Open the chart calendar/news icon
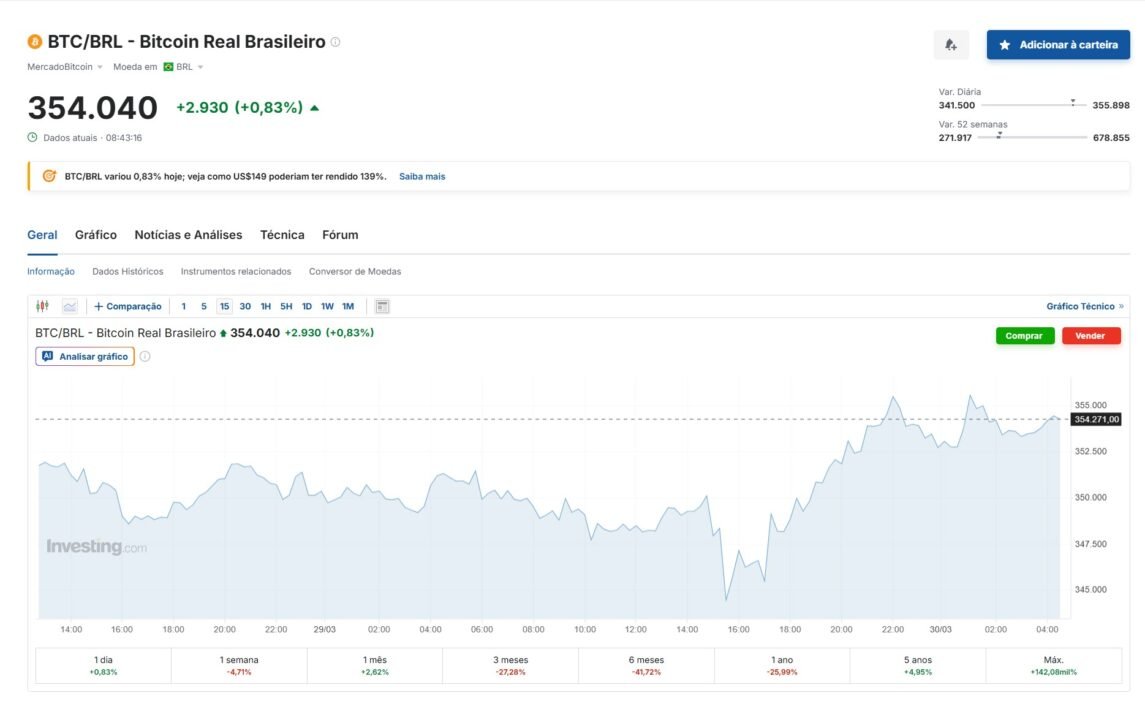 (x=382, y=306)
